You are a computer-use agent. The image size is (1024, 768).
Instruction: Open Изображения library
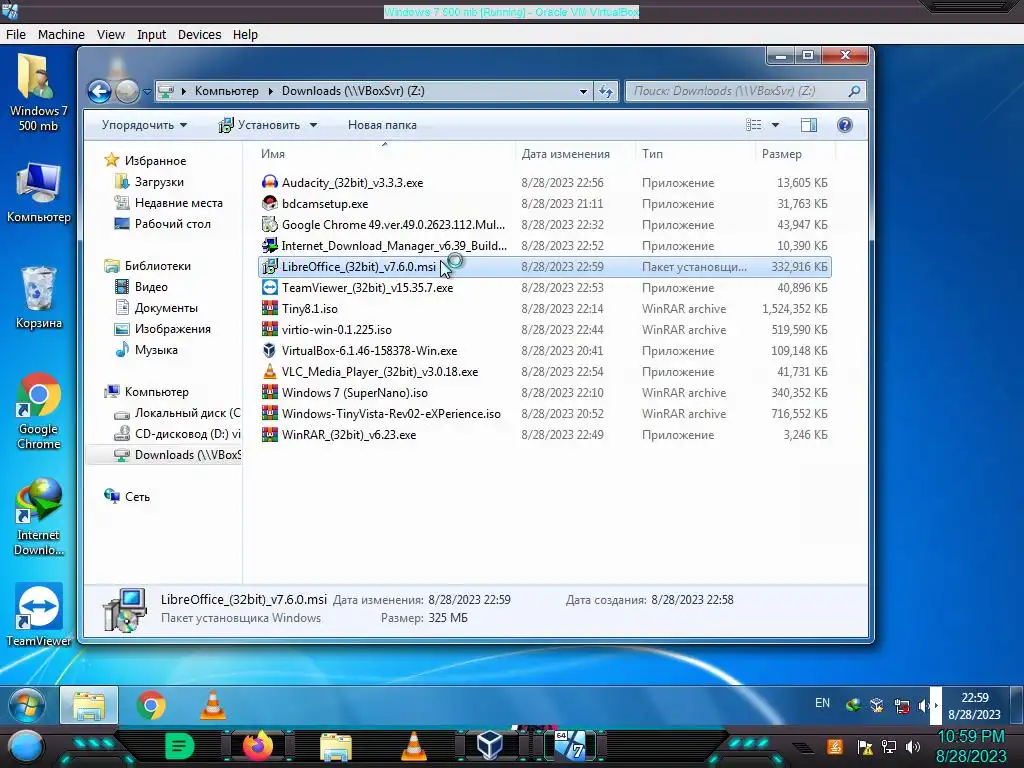coord(172,328)
